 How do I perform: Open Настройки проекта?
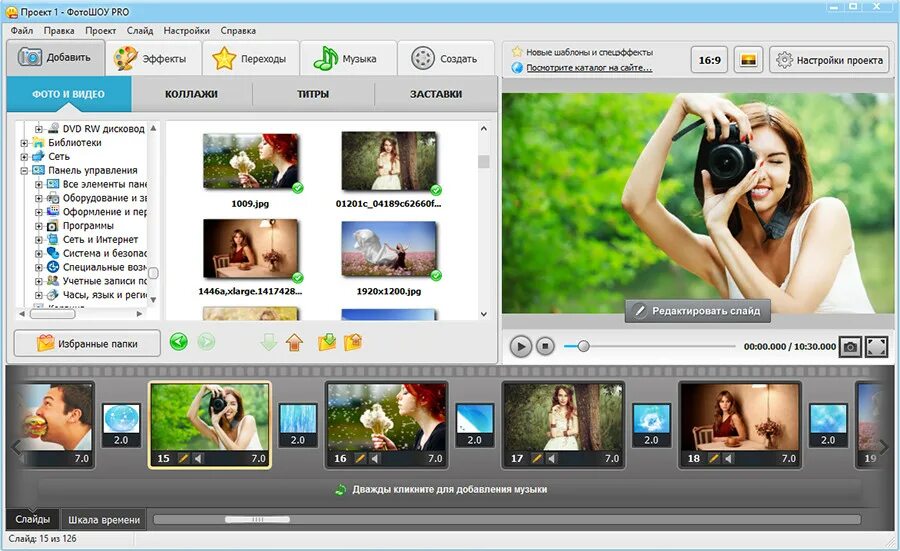(x=829, y=60)
